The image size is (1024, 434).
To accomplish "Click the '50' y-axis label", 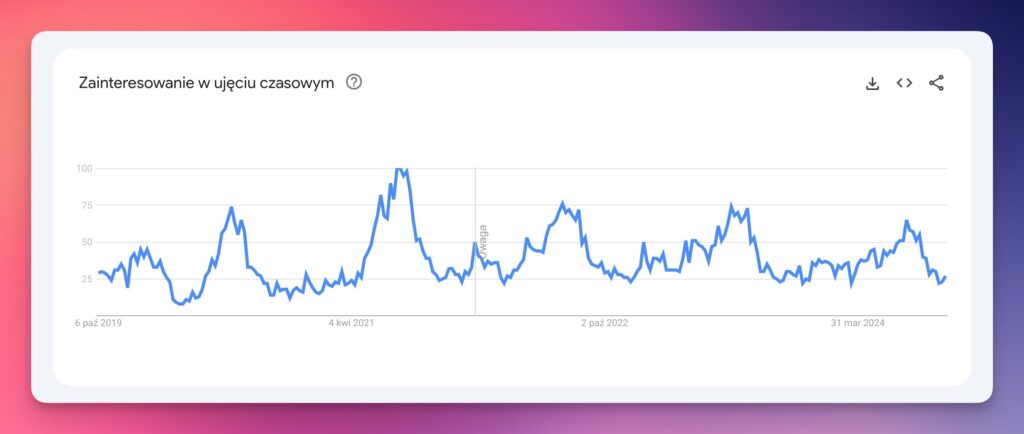I will tap(86, 242).
